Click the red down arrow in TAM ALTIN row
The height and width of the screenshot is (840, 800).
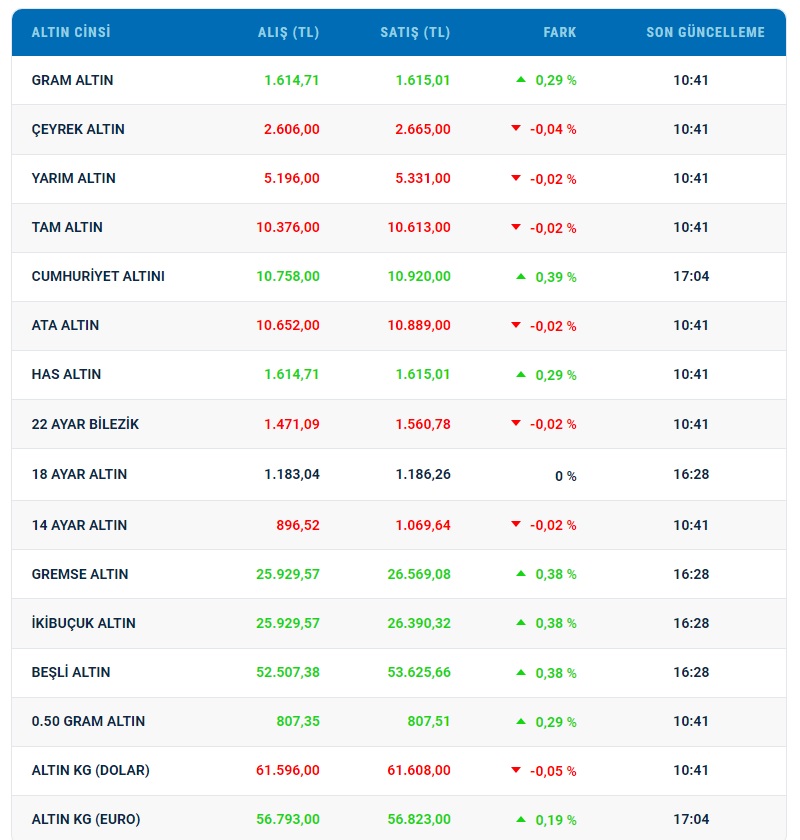coord(516,227)
